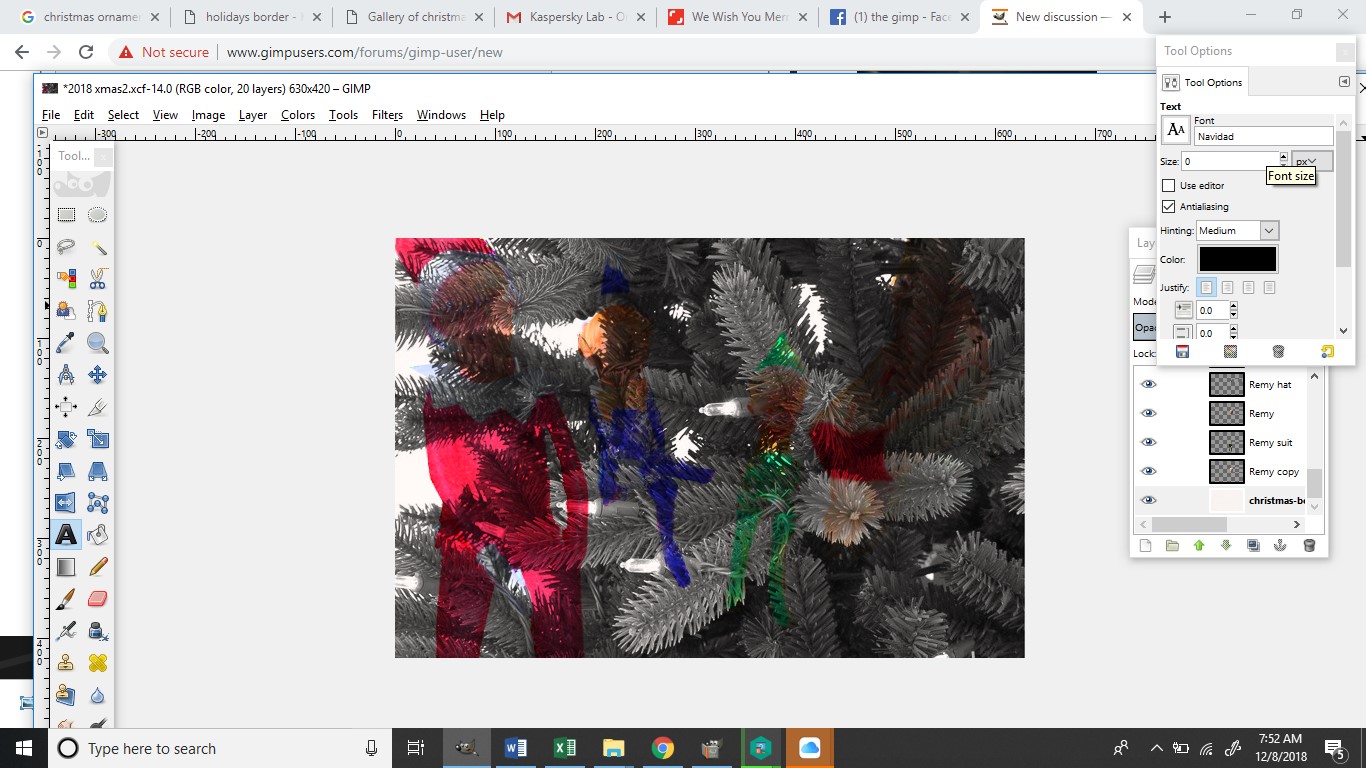Lower layer with the down arrow
The height and width of the screenshot is (768, 1366).
point(1226,545)
